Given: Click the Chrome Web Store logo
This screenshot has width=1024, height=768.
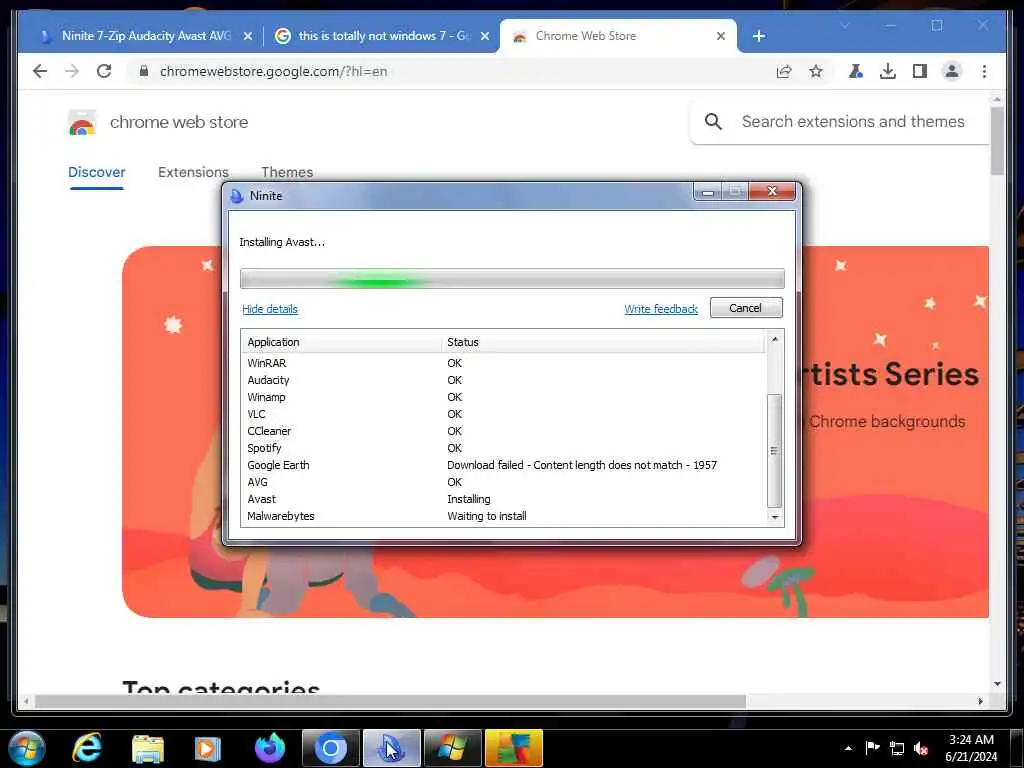Looking at the screenshot, I should [82, 122].
